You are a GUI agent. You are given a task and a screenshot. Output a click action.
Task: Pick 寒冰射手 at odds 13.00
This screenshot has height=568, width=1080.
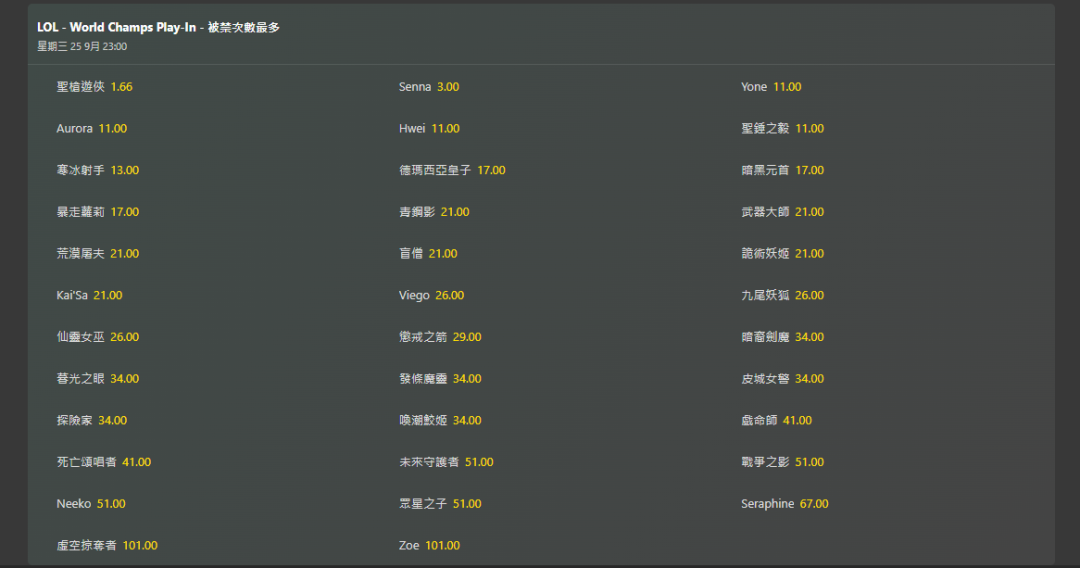(98, 171)
